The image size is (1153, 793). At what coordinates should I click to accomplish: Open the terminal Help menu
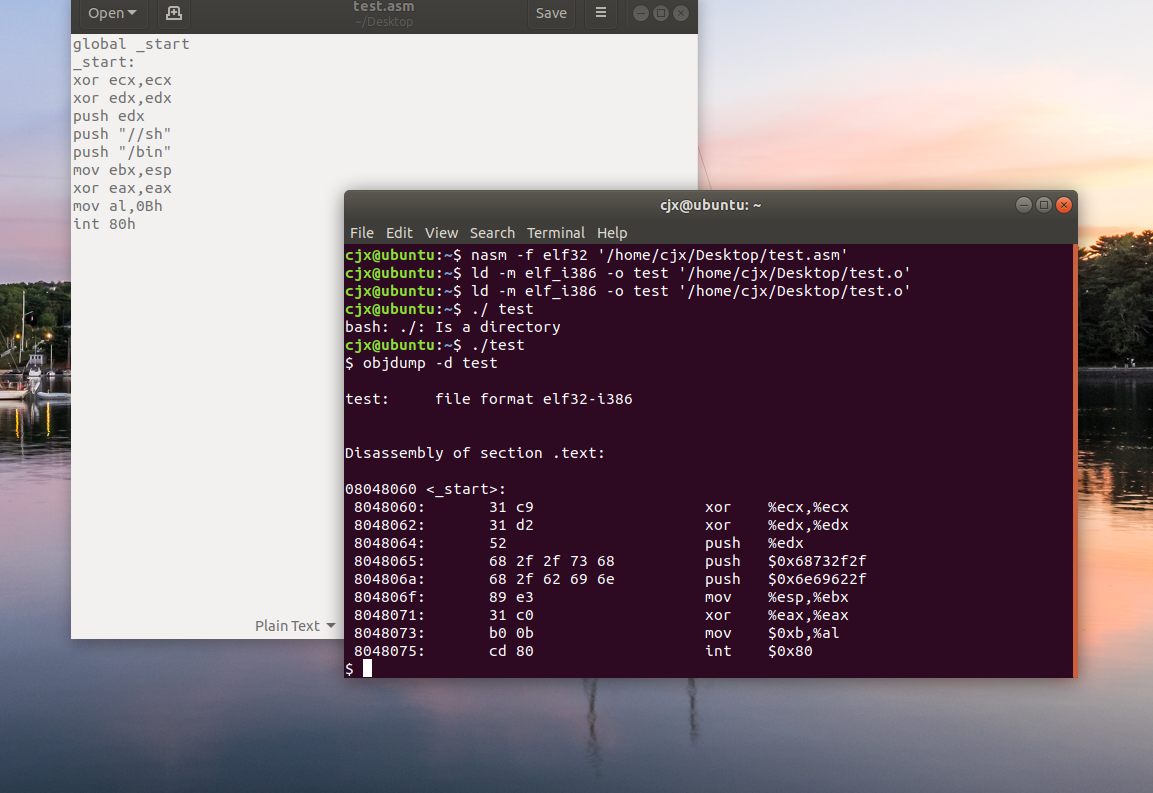click(x=612, y=232)
